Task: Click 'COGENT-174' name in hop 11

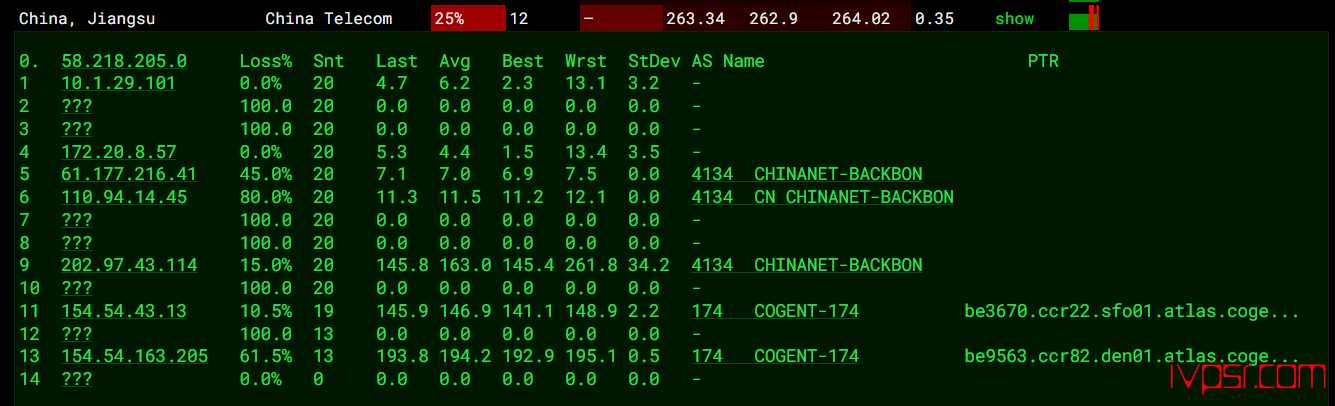Action: [806, 311]
